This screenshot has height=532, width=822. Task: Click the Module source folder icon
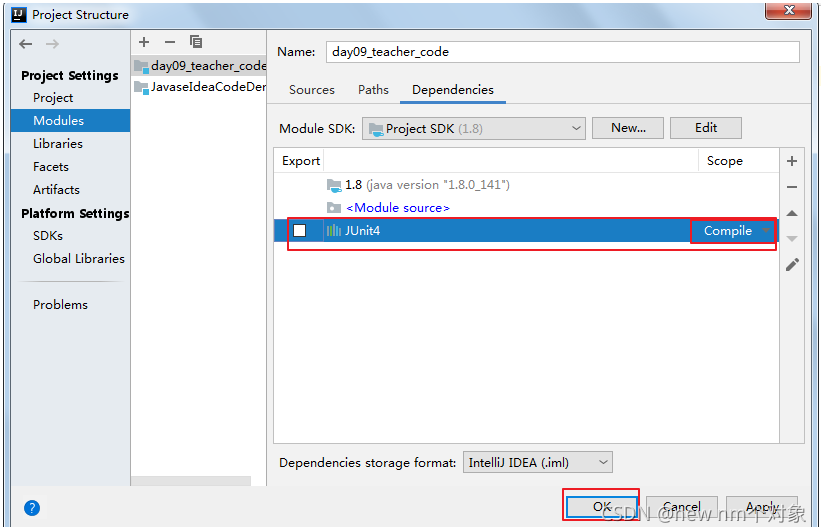(x=334, y=208)
